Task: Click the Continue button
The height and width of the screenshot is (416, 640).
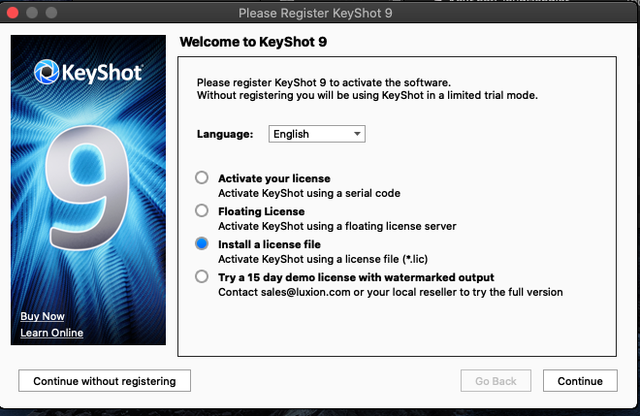Action: (580, 381)
